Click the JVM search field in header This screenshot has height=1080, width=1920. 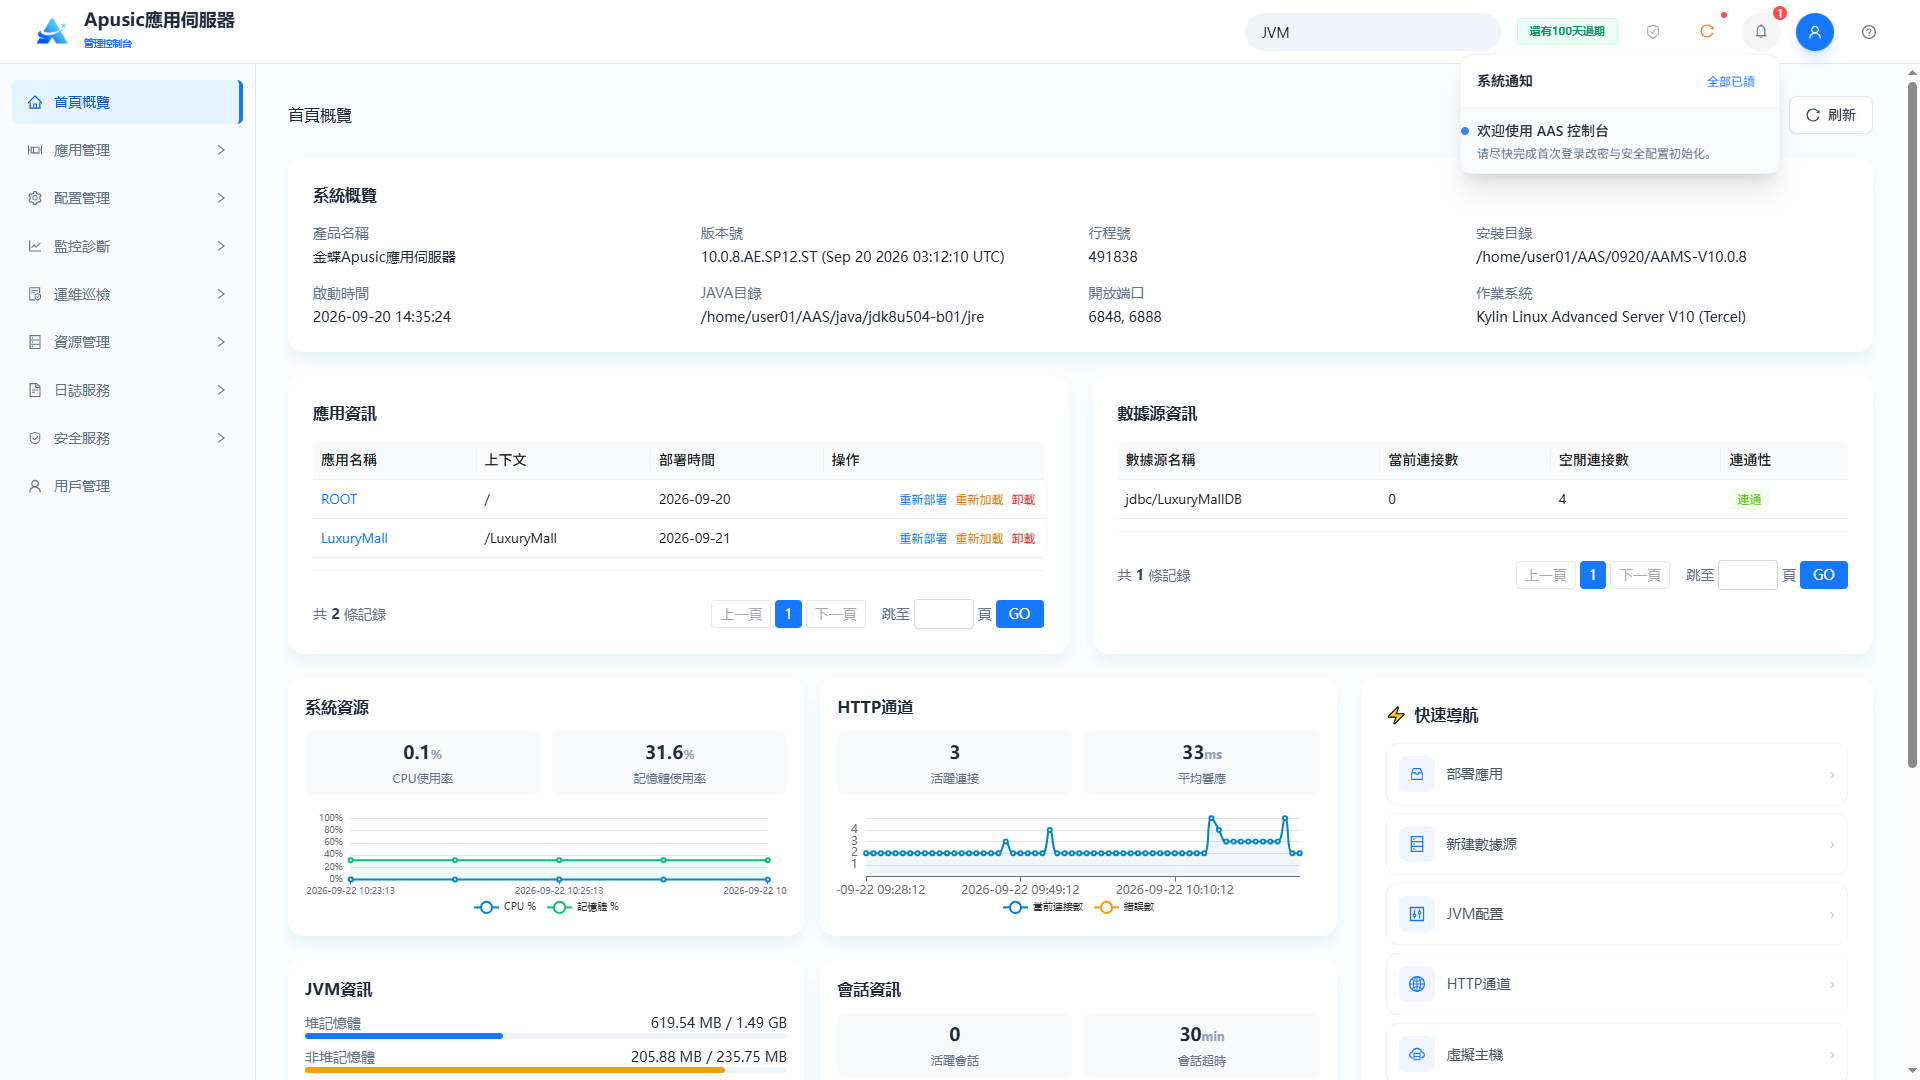click(x=1372, y=32)
